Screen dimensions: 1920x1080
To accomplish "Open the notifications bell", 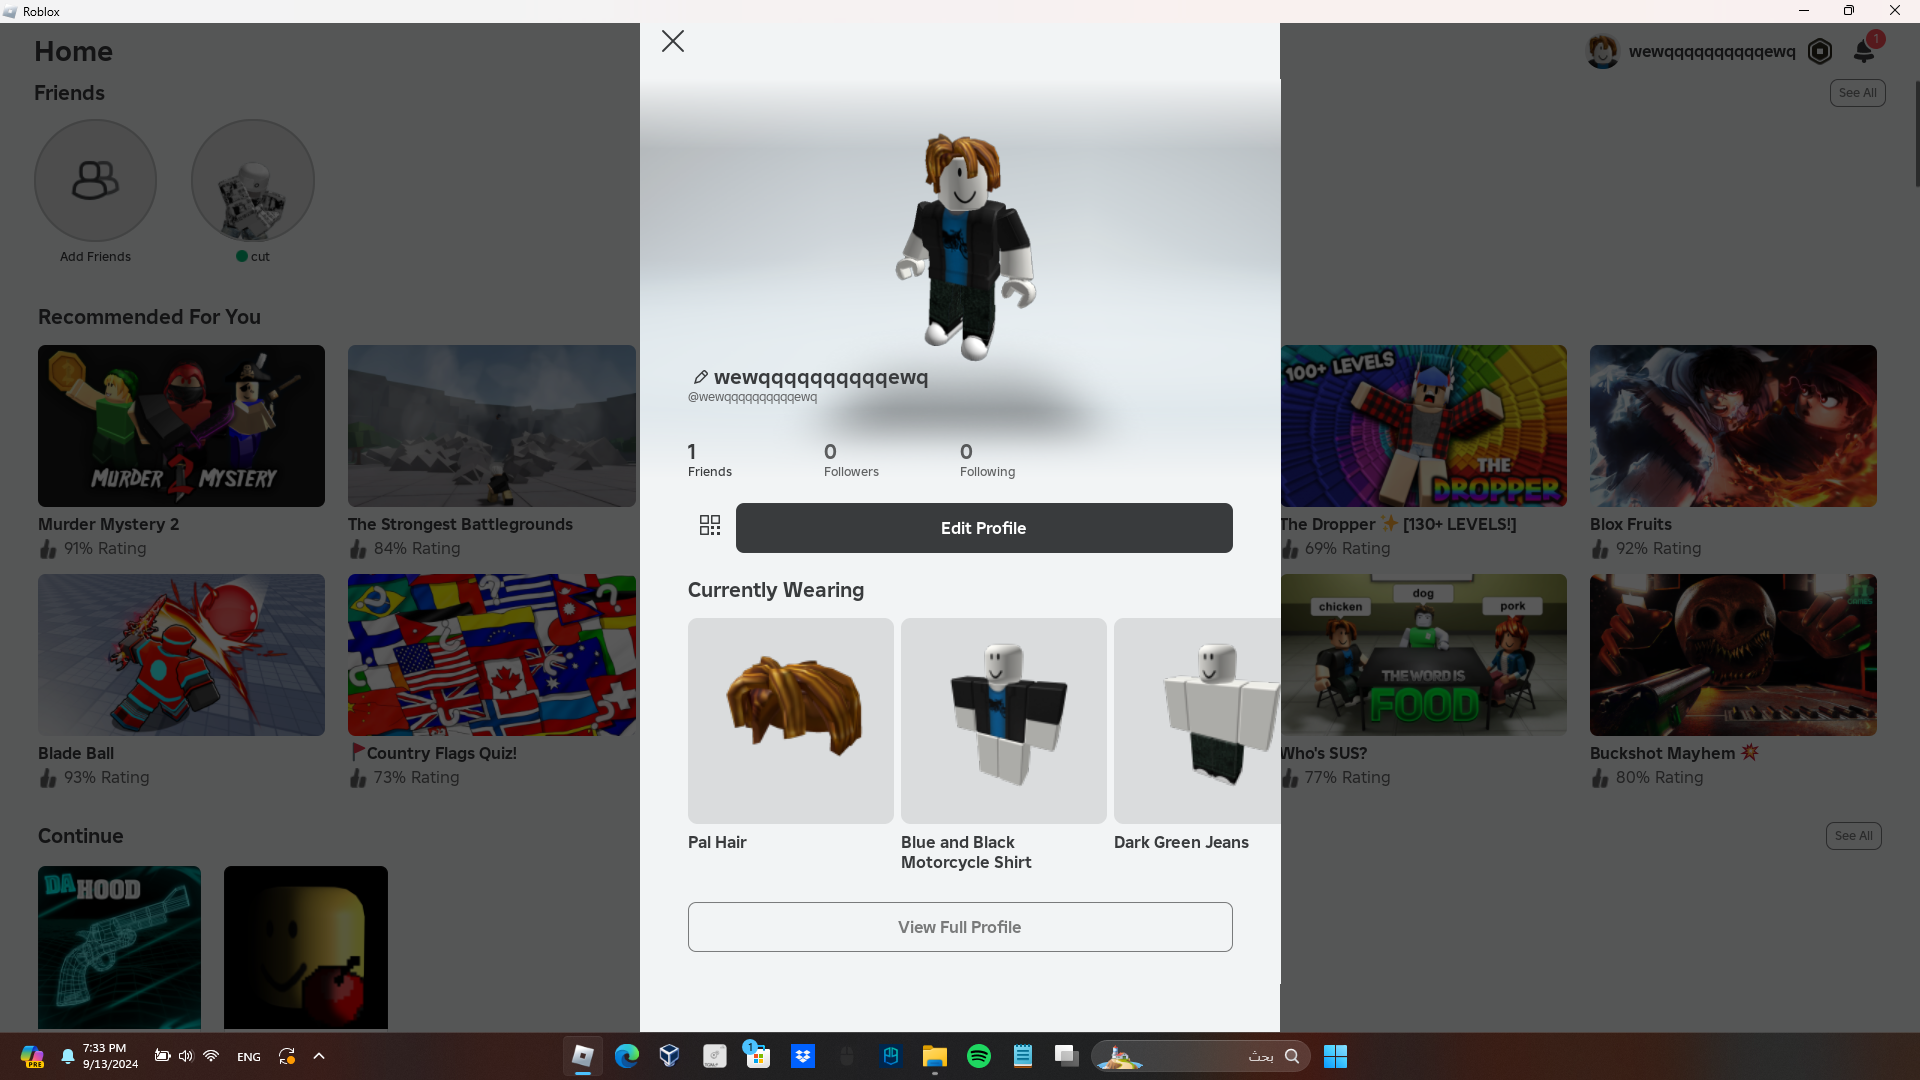I will coord(1864,51).
